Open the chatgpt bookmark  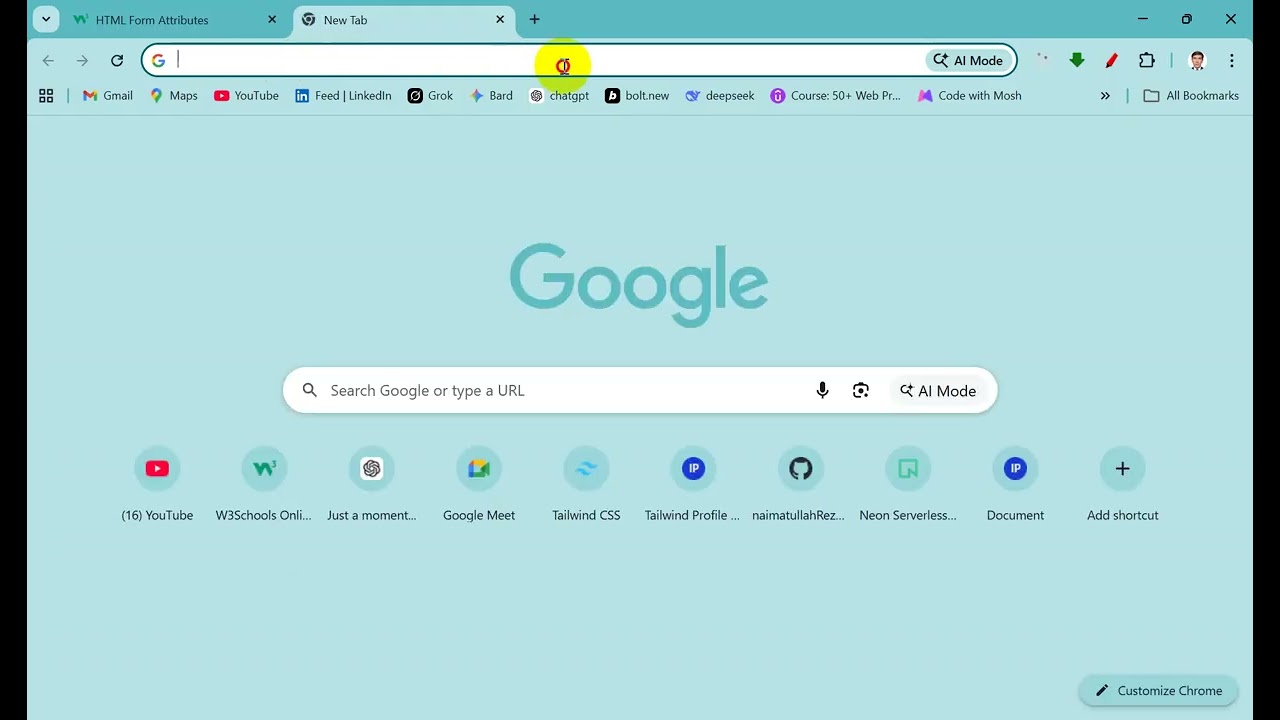(560, 96)
